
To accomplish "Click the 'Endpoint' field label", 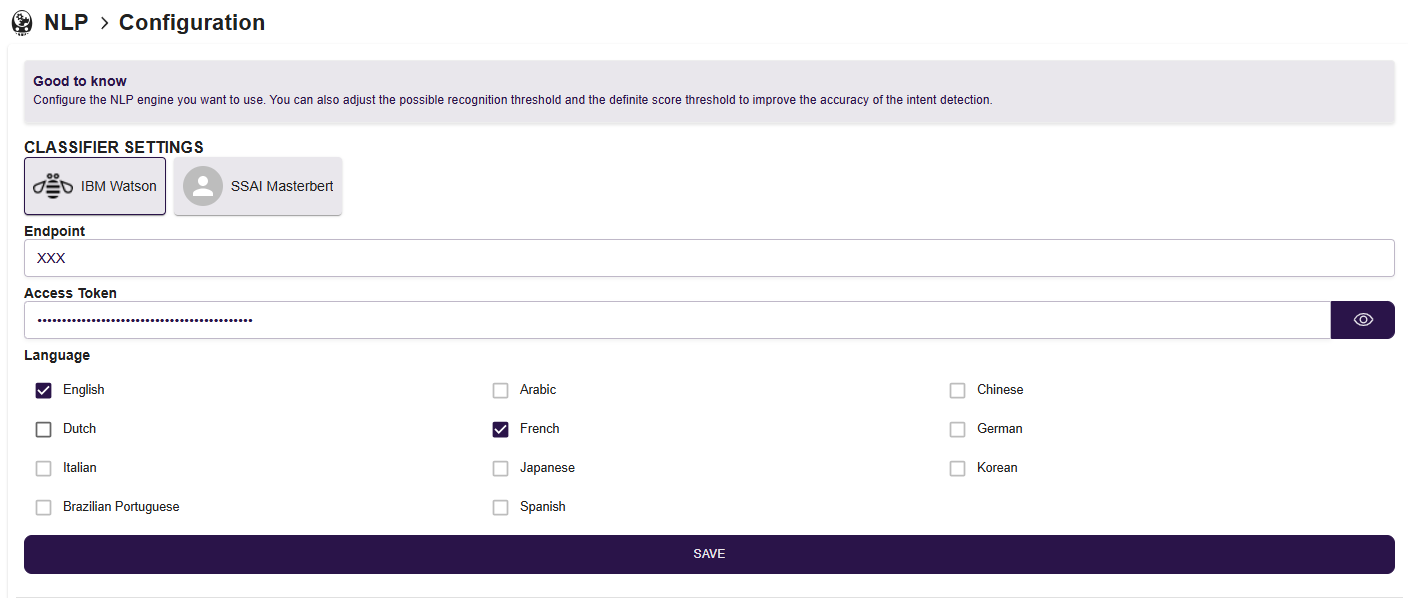I will click(x=55, y=231).
